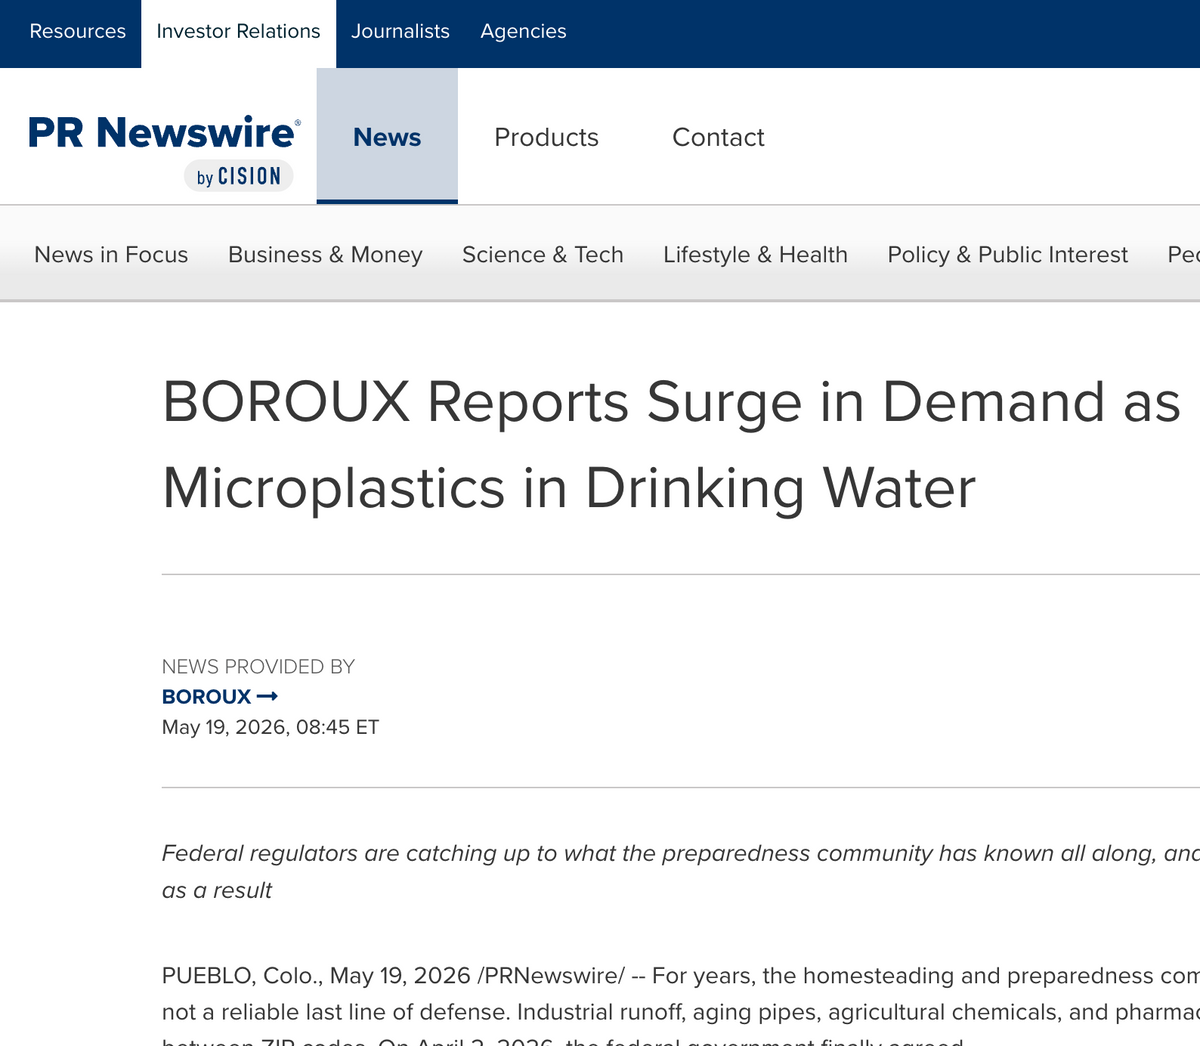The width and height of the screenshot is (1200, 1046).
Task: Go to the Agencies link
Action: point(523,31)
